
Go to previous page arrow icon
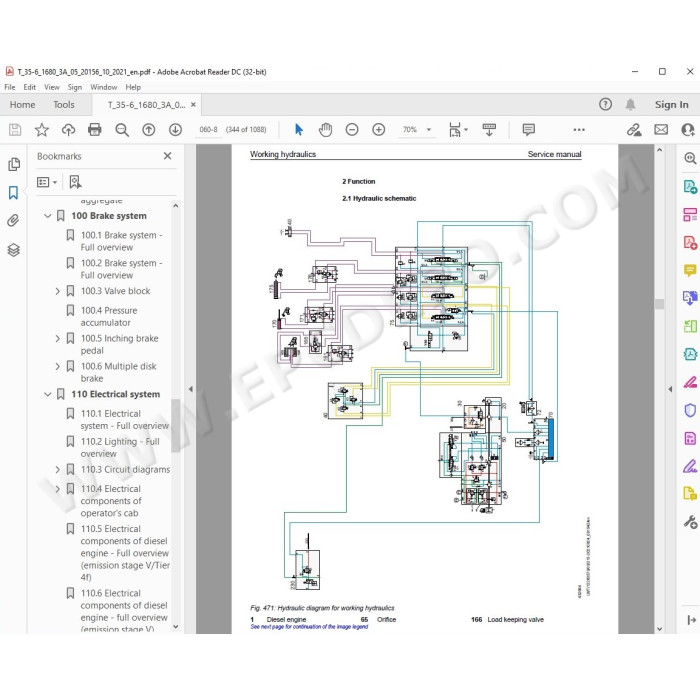point(149,130)
